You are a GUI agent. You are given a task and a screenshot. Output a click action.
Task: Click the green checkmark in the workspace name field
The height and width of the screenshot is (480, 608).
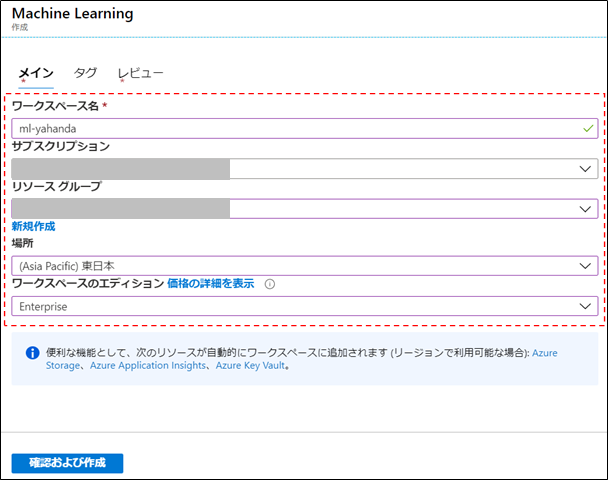point(588,128)
